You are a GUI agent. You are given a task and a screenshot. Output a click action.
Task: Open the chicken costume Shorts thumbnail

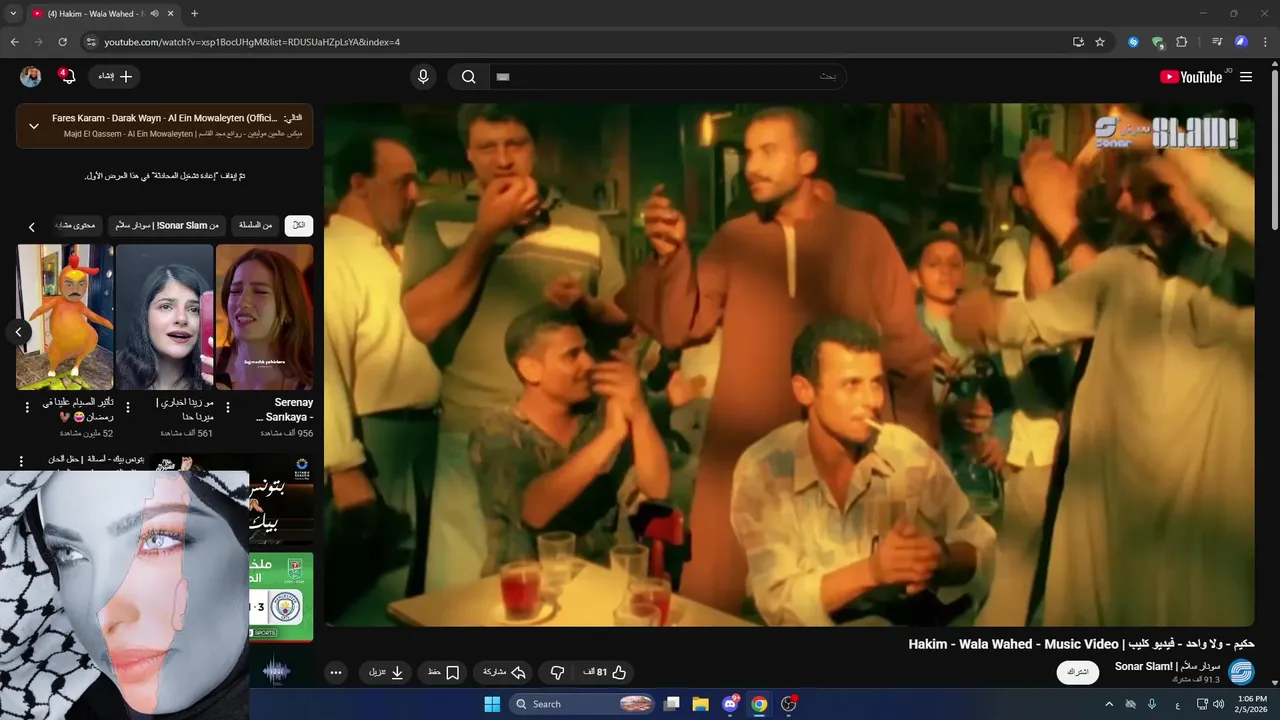pyautogui.click(x=65, y=317)
